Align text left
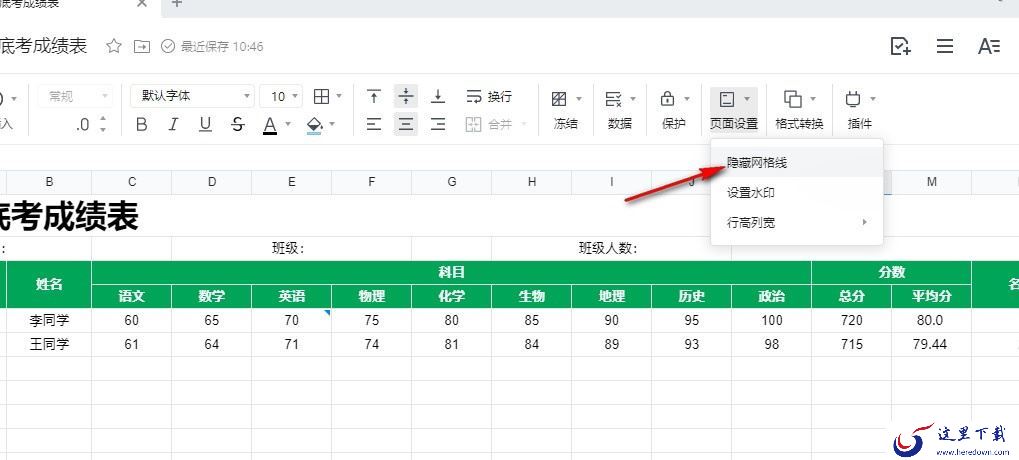This screenshot has width=1019, height=460. click(x=374, y=124)
